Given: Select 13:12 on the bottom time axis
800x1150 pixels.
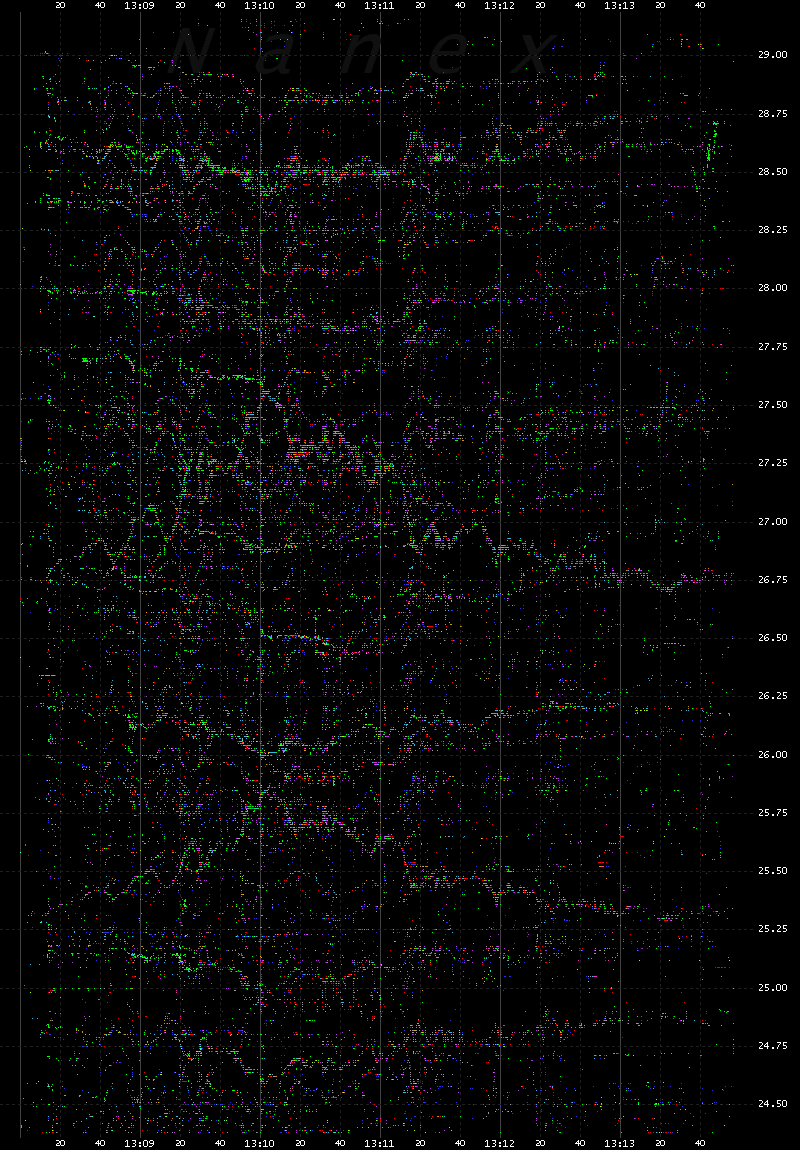Looking at the screenshot, I should (500, 1143).
